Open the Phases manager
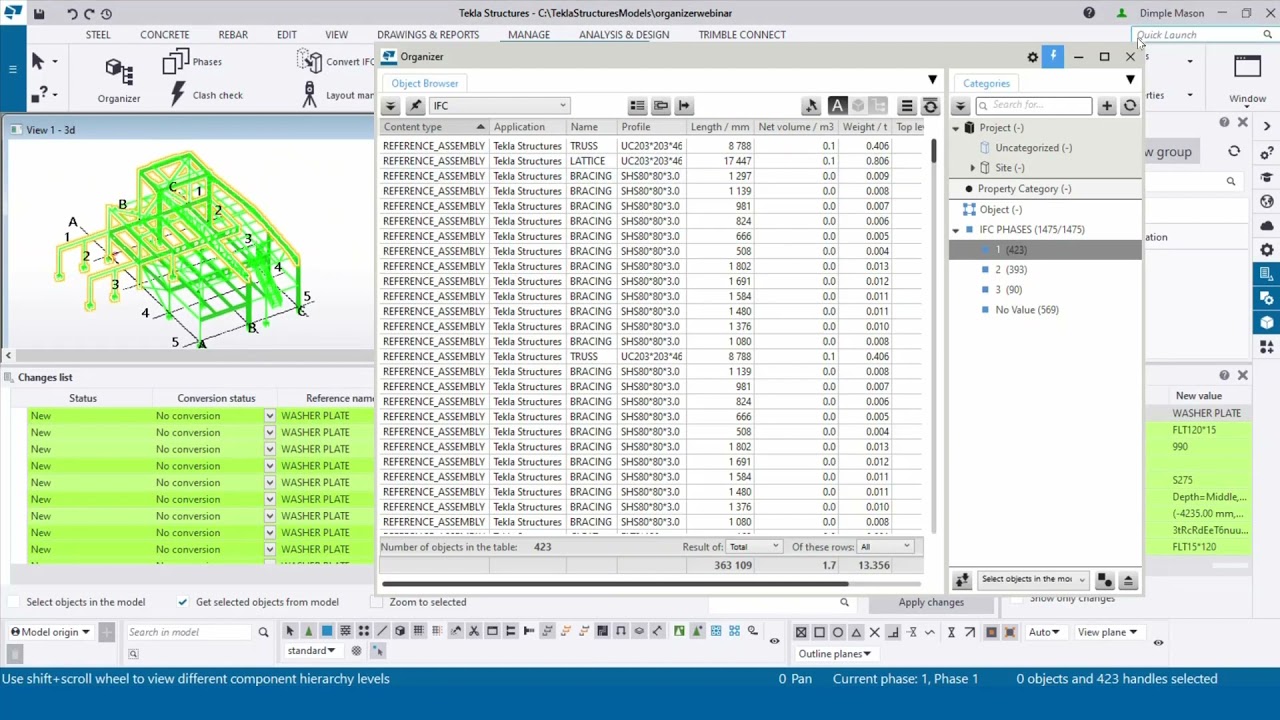 (191, 62)
